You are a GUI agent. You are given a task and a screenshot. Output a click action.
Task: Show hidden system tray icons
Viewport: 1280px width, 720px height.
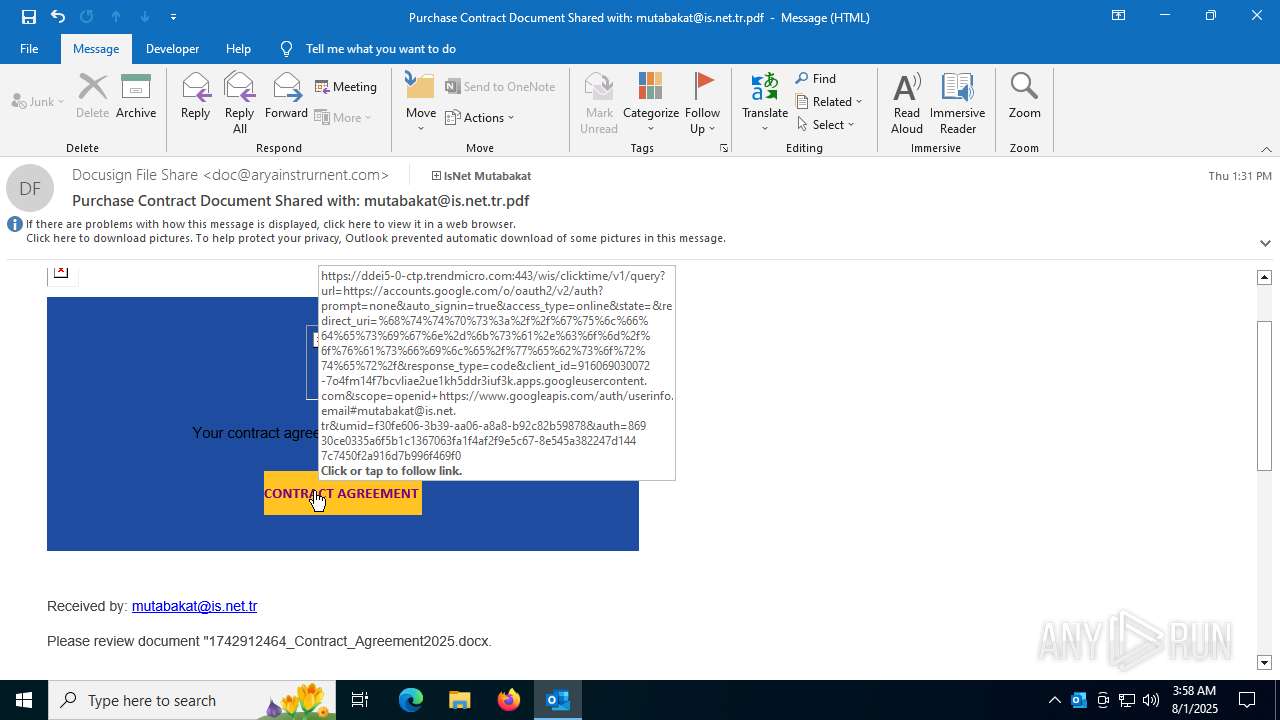click(x=1054, y=700)
